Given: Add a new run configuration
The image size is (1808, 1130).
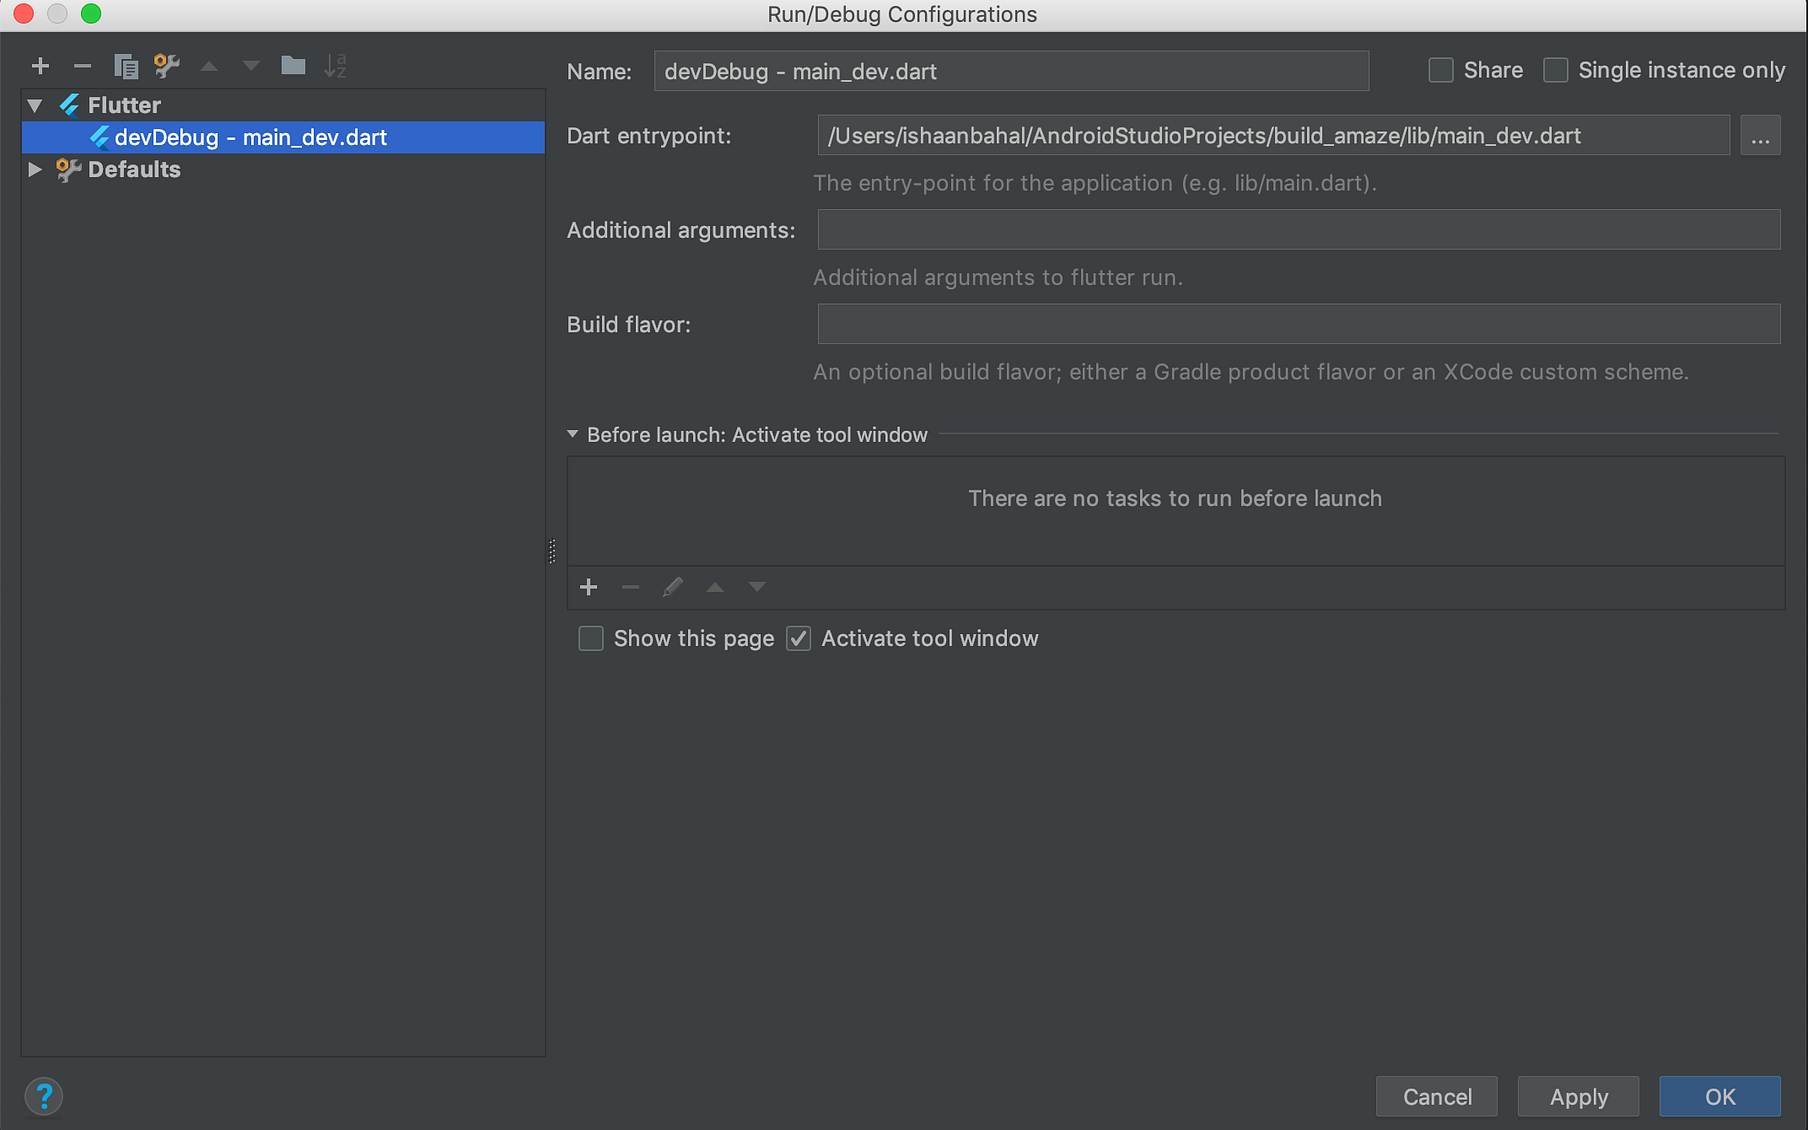Looking at the screenshot, I should click(x=40, y=65).
